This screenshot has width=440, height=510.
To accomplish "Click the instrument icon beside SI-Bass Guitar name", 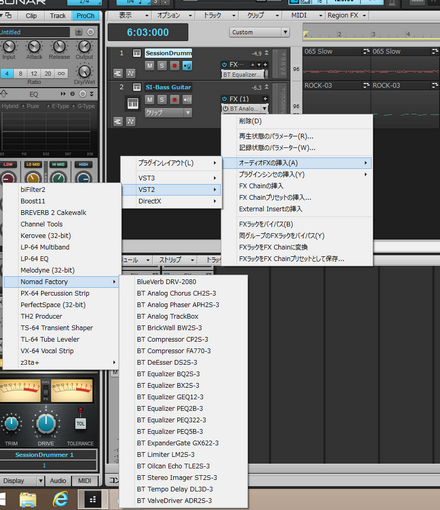I will tap(137, 87).
